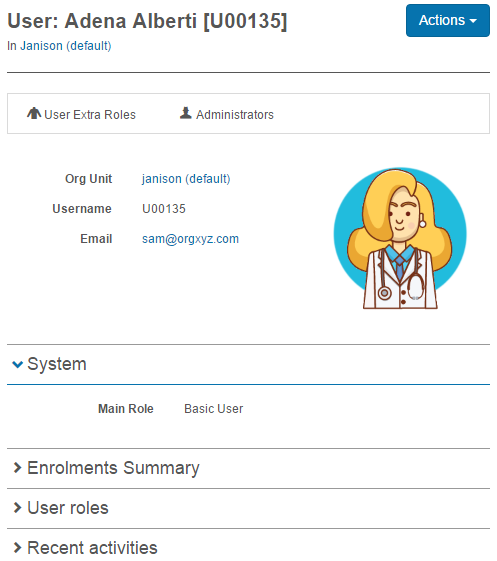Click the page title 'User: Adena Alberti [U00135]'
This screenshot has height=561, width=497.
(147, 21)
